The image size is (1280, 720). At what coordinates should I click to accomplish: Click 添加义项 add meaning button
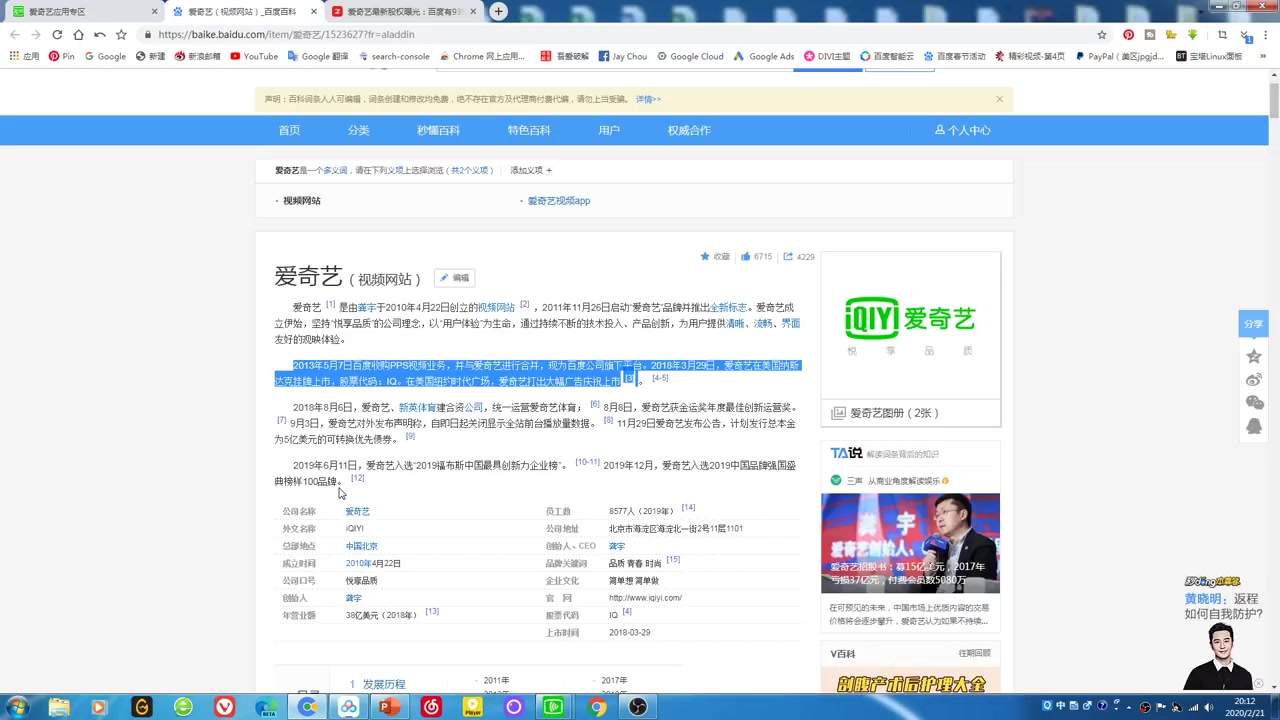[x=531, y=170]
